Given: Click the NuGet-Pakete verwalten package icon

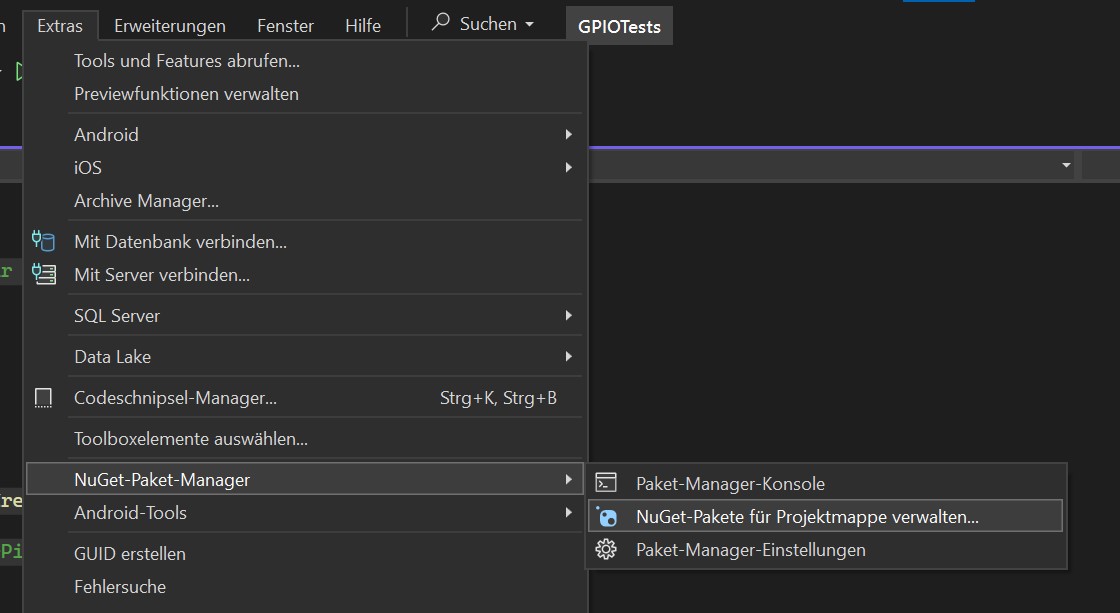Looking at the screenshot, I should (606, 517).
